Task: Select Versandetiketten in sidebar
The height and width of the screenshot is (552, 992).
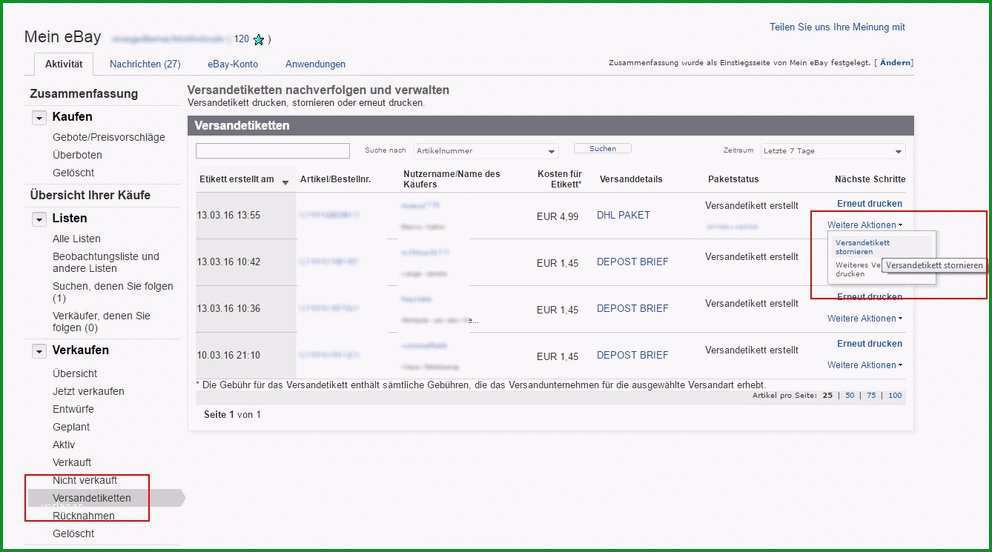Action: click(92, 498)
